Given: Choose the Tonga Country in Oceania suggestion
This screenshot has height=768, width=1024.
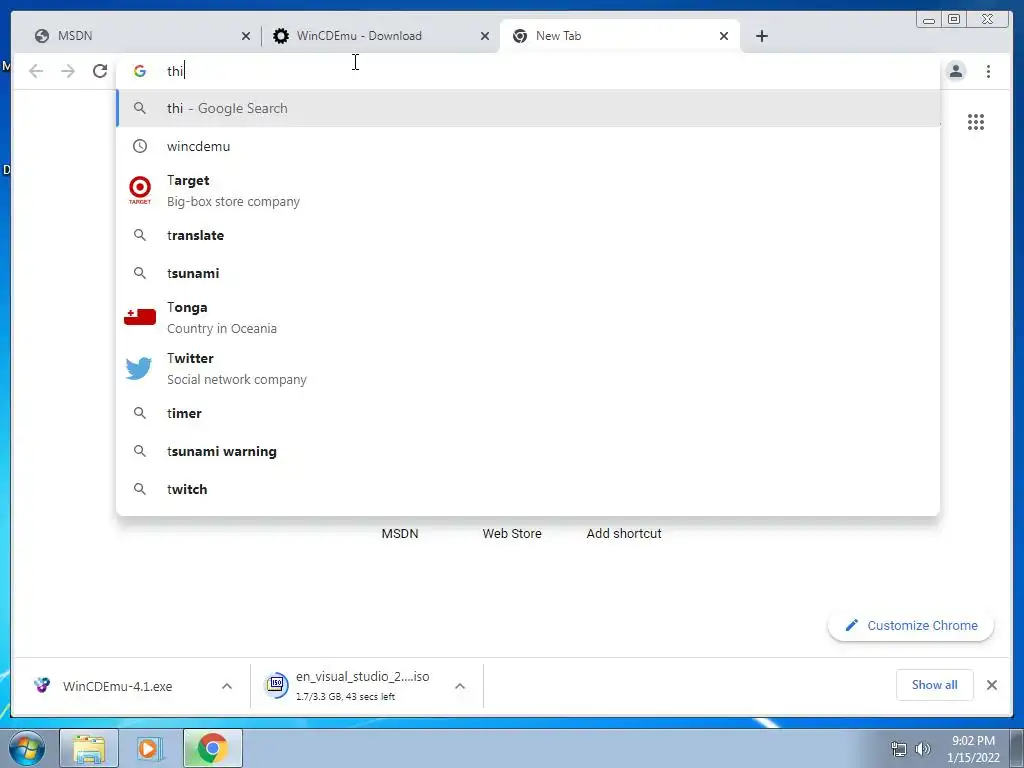Looking at the screenshot, I should point(528,317).
